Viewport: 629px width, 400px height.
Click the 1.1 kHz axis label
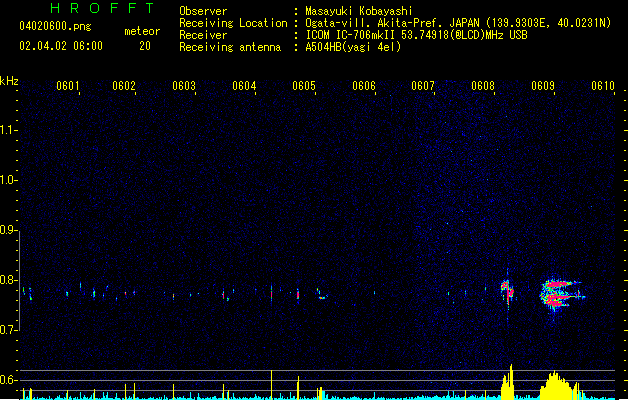pyautogui.click(x=8, y=130)
